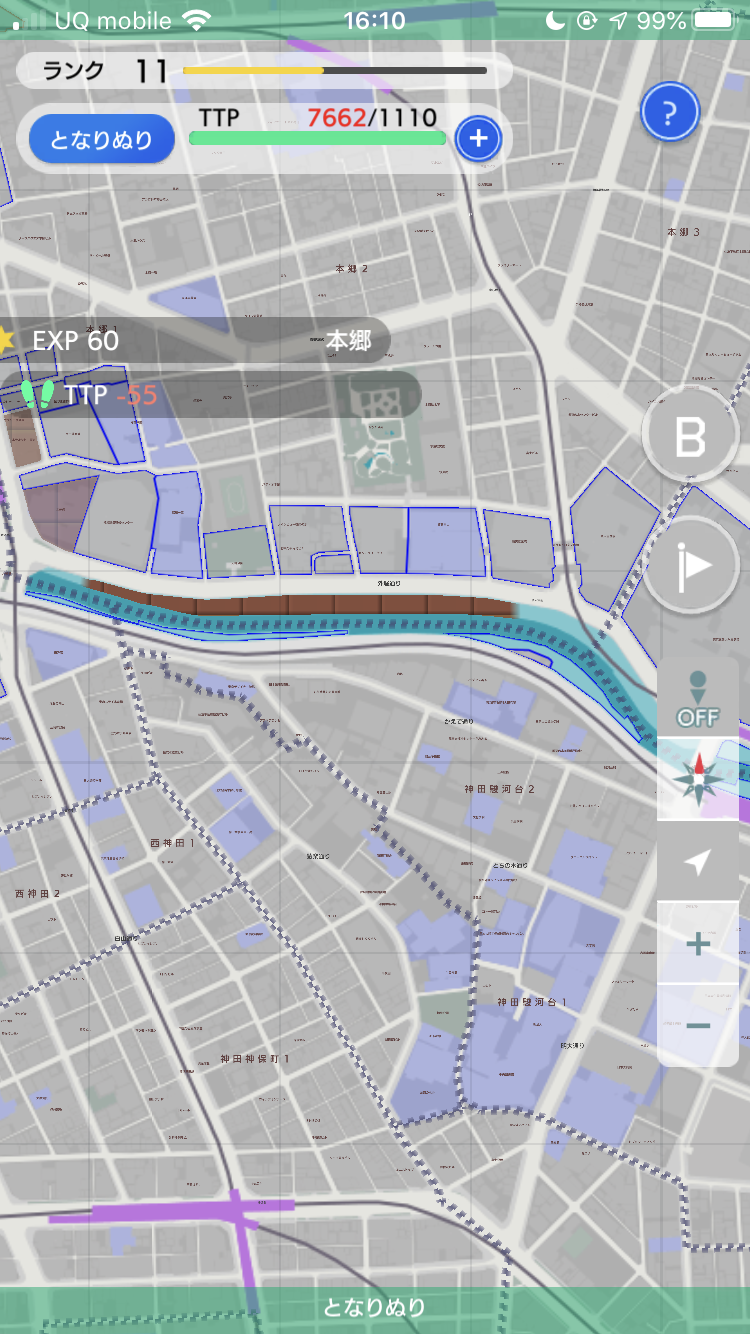
Task: Tap the purple highlighted road intersection
Action: [245, 1214]
